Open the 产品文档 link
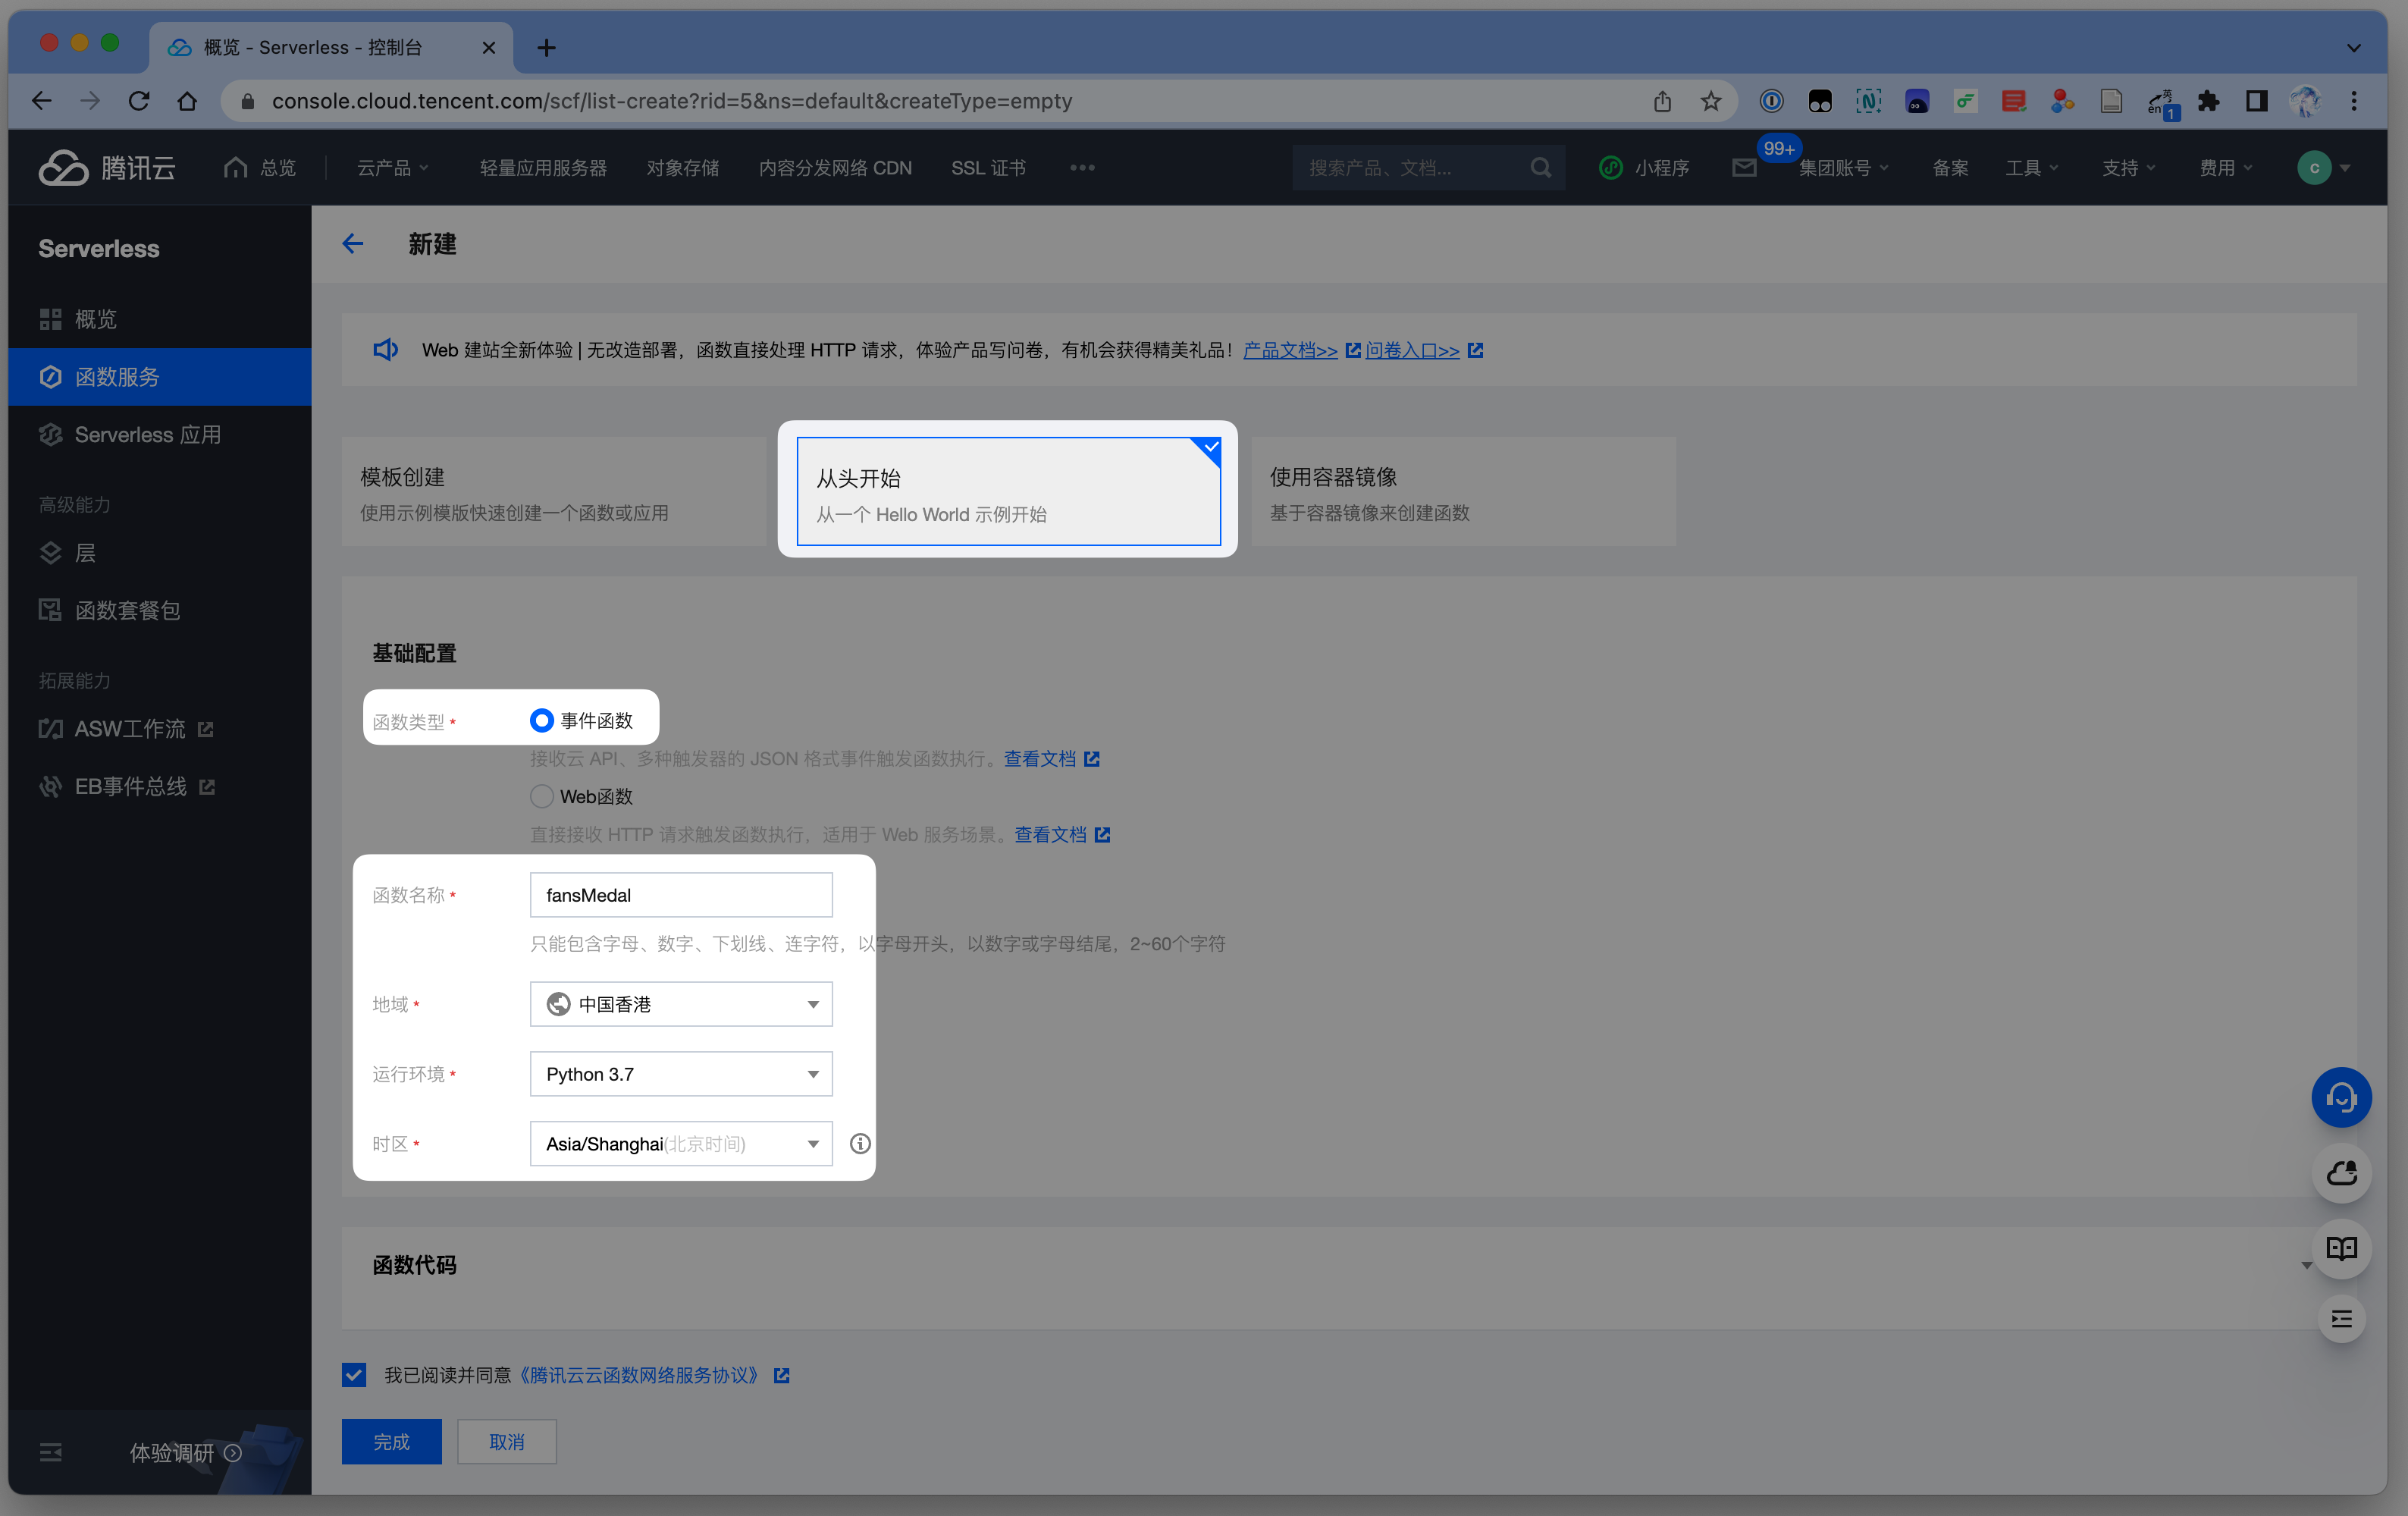This screenshot has width=2408, height=1516. 1290,350
